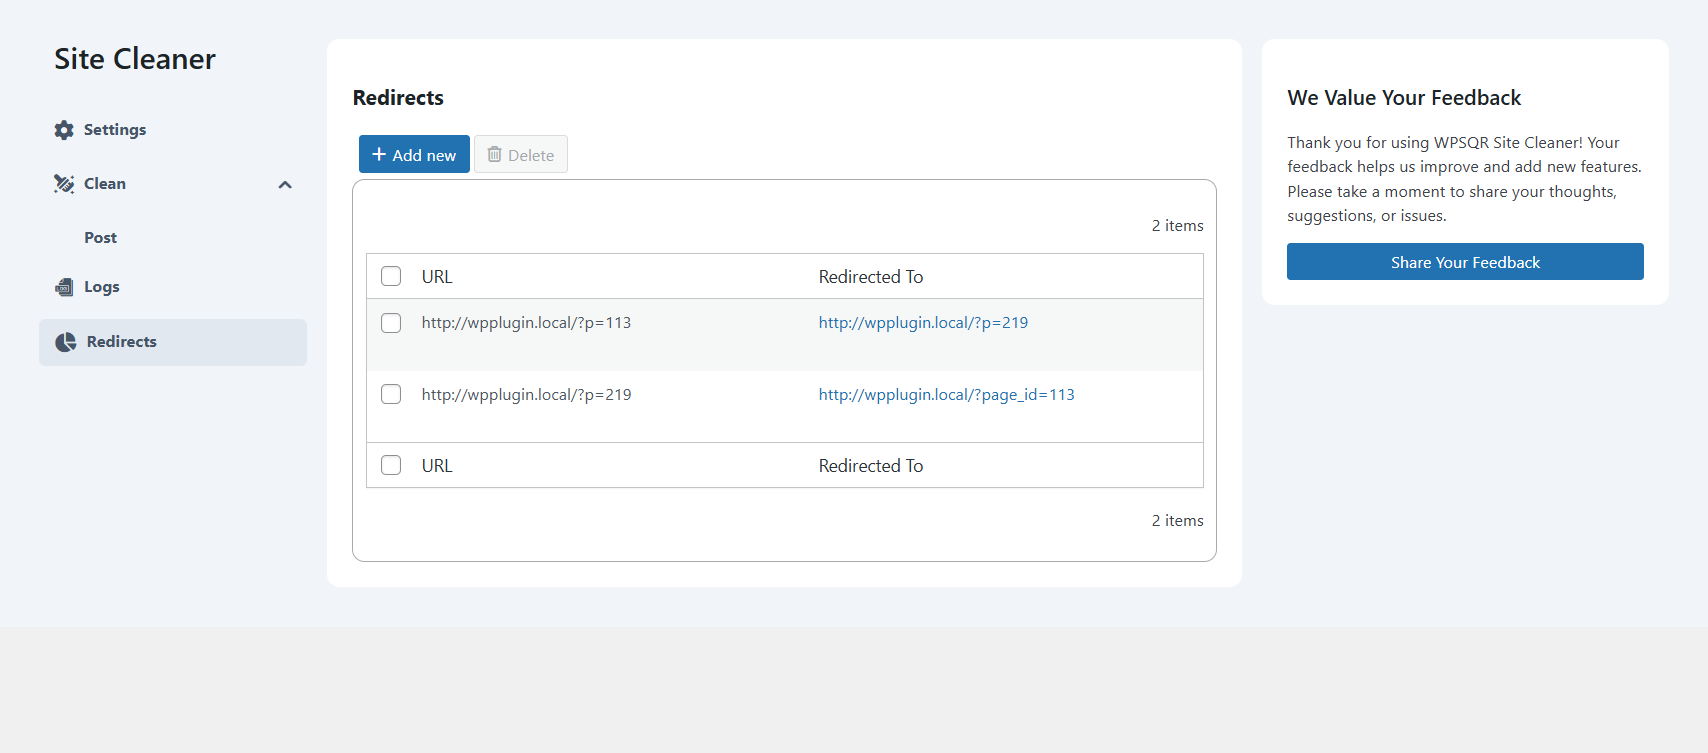The height and width of the screenshot is (753, 1708).
Task: Click We Value Your Feedback heading
Action: 1404,98
